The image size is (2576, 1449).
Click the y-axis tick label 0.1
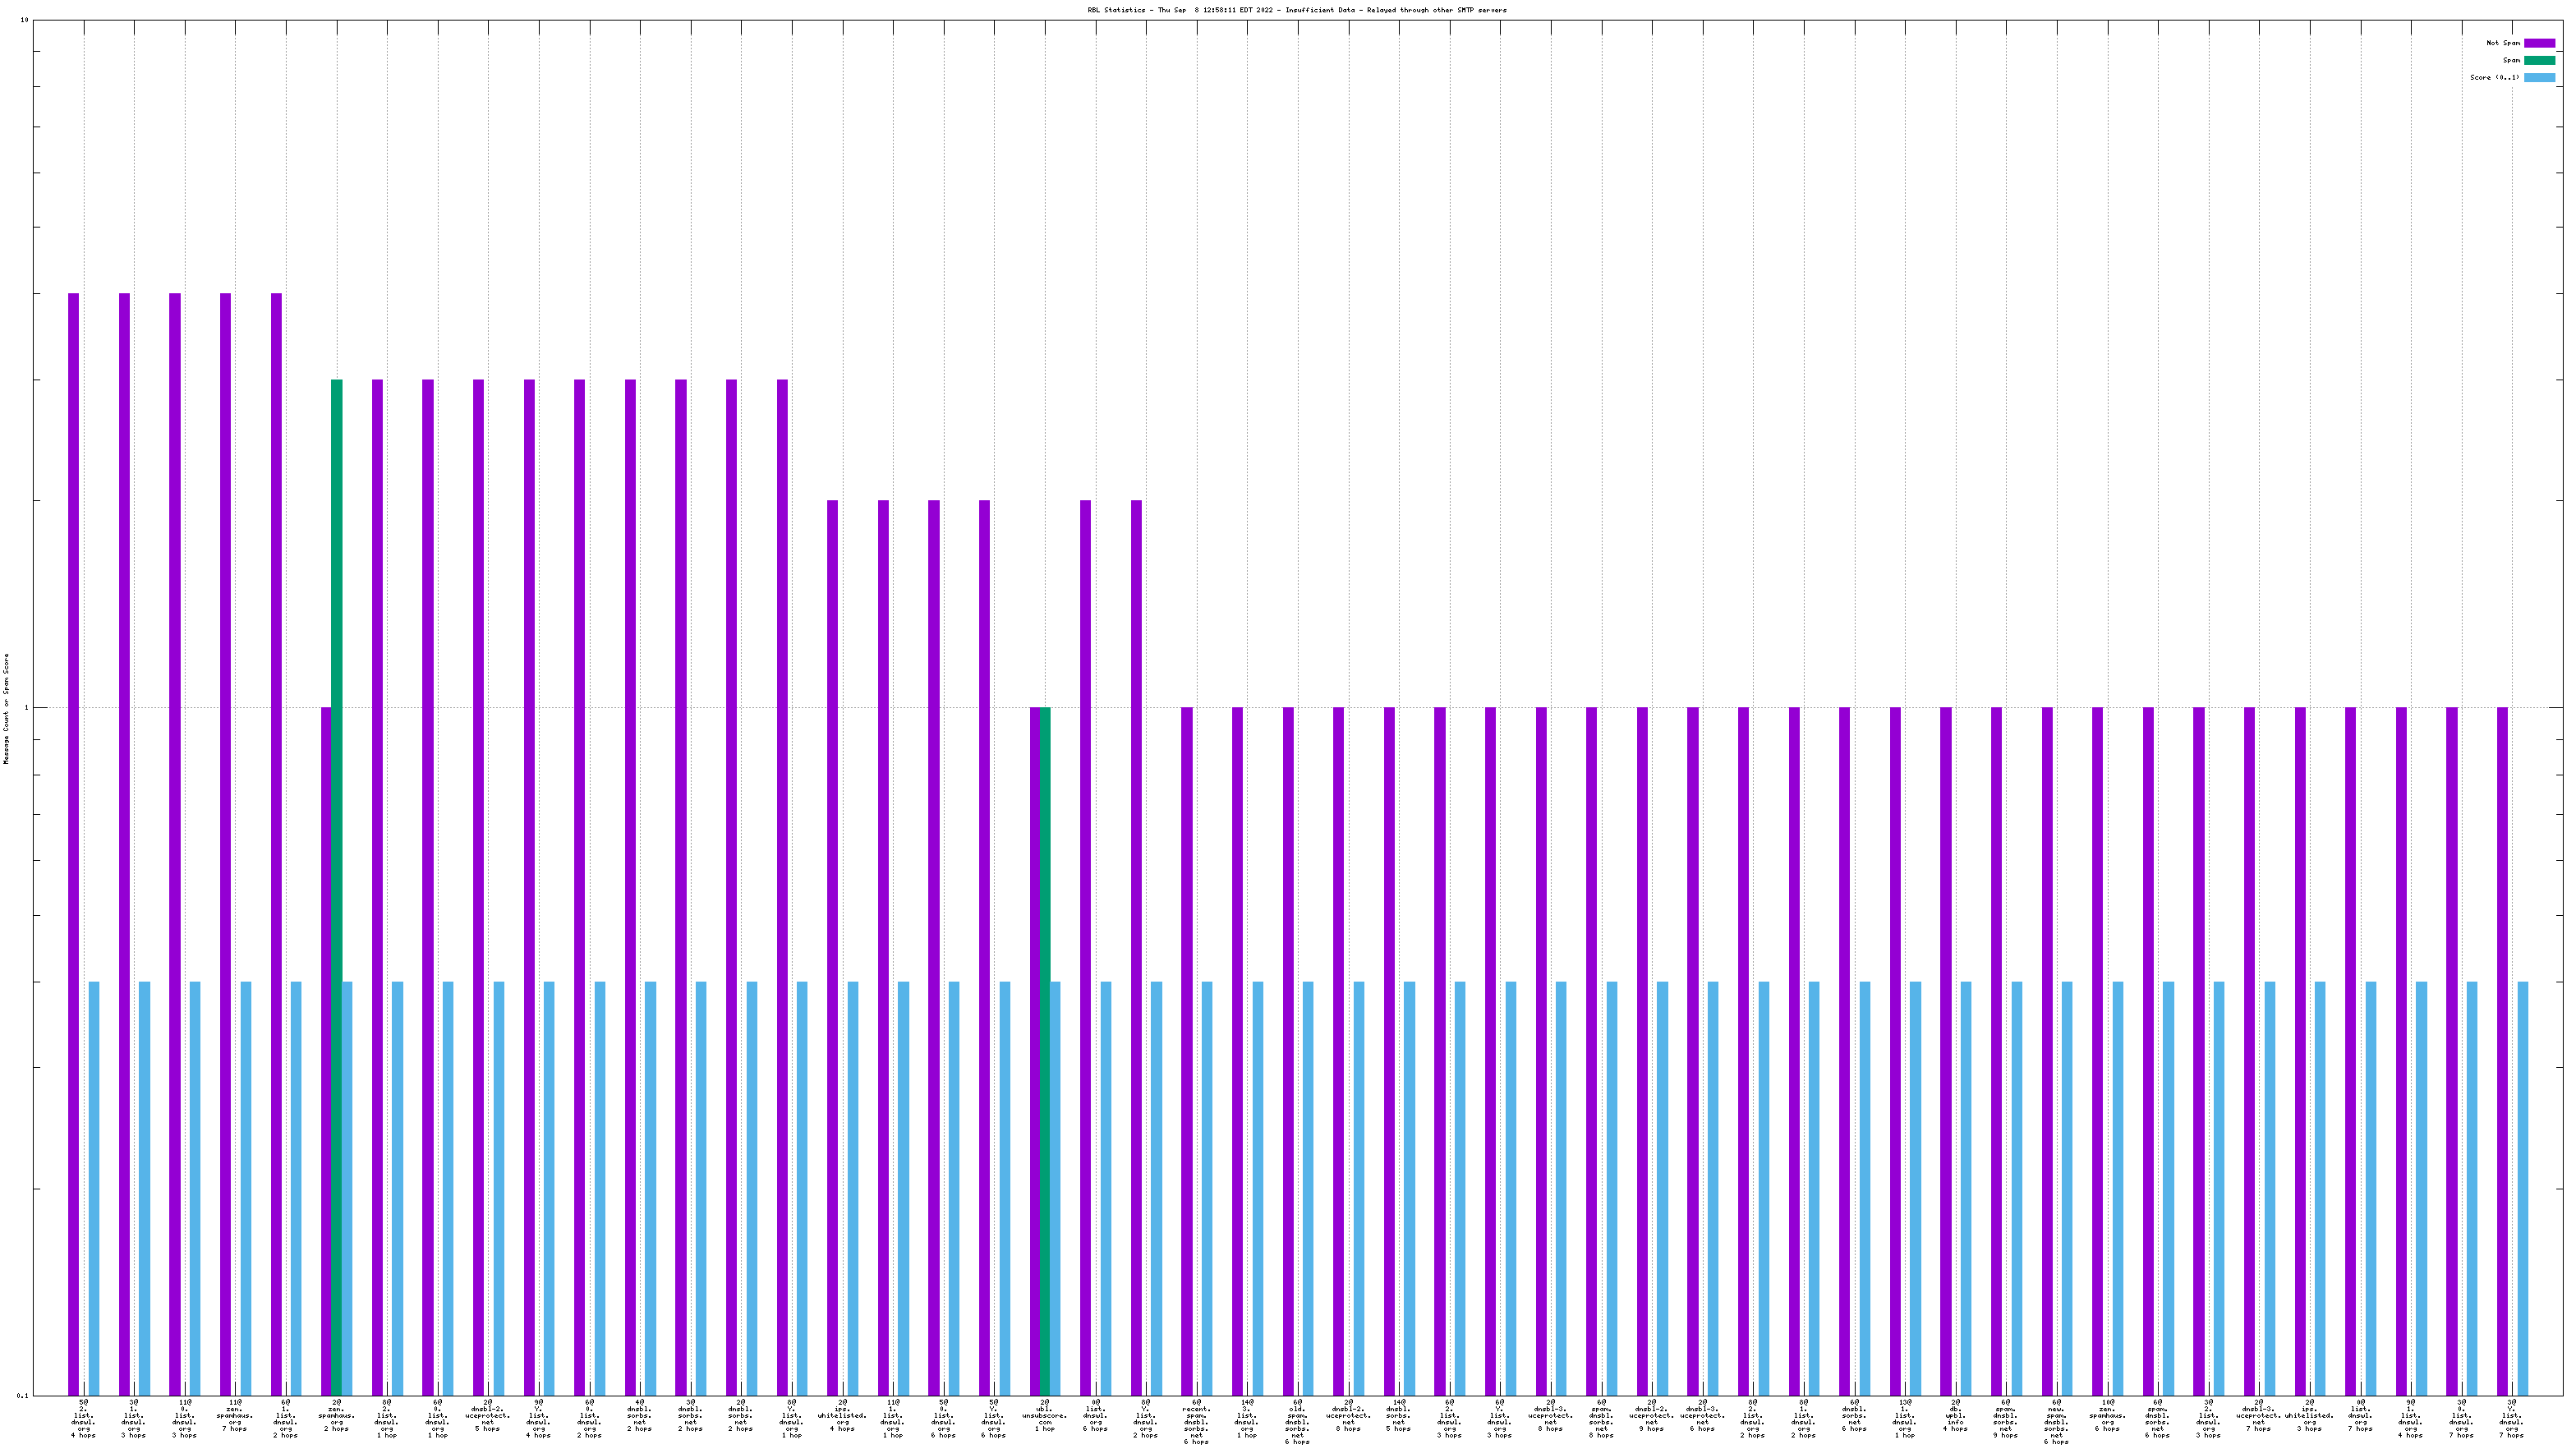click(x=23, y=1395)
